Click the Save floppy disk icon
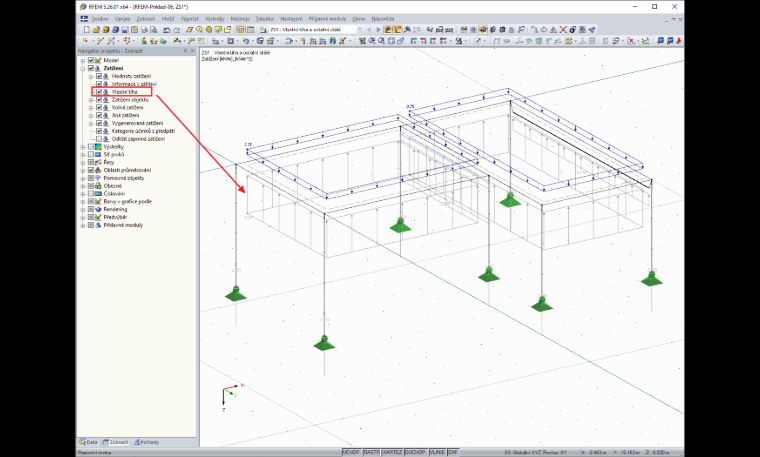 pyautogui.click(x=125, y=30)
